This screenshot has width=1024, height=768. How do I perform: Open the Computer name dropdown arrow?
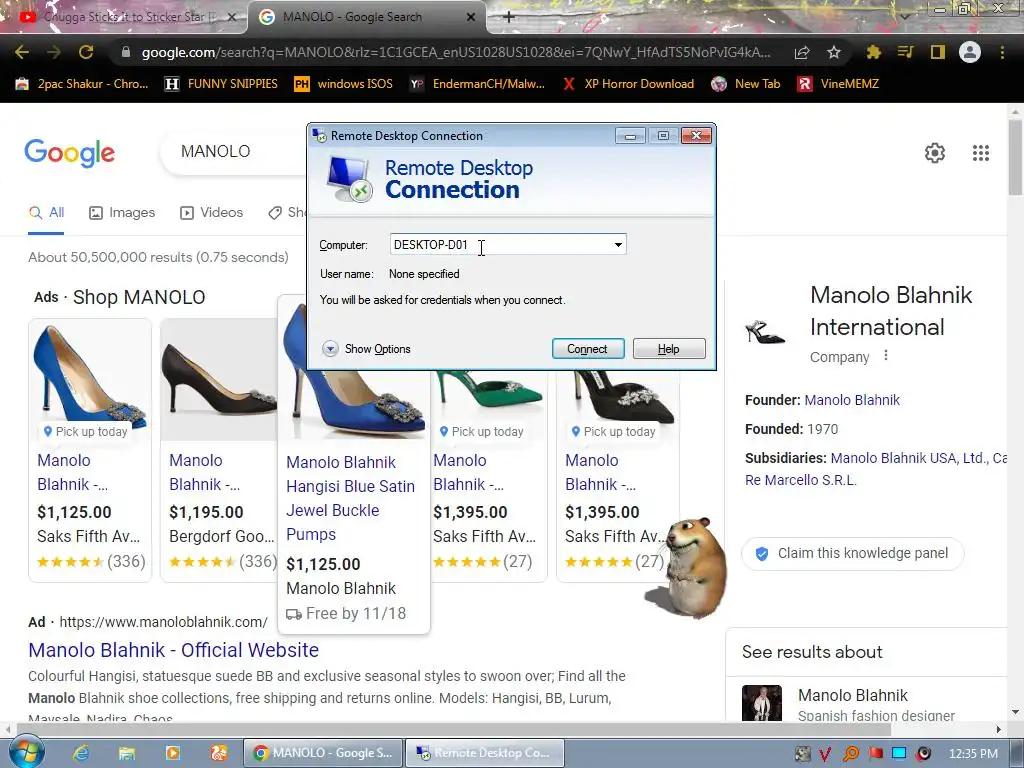pyautogui.click(x=618, y=245)
